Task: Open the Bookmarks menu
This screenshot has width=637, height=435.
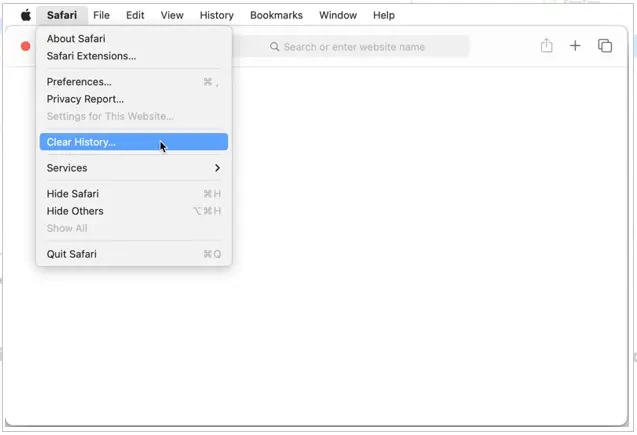Action: click(x=276, y=15)
